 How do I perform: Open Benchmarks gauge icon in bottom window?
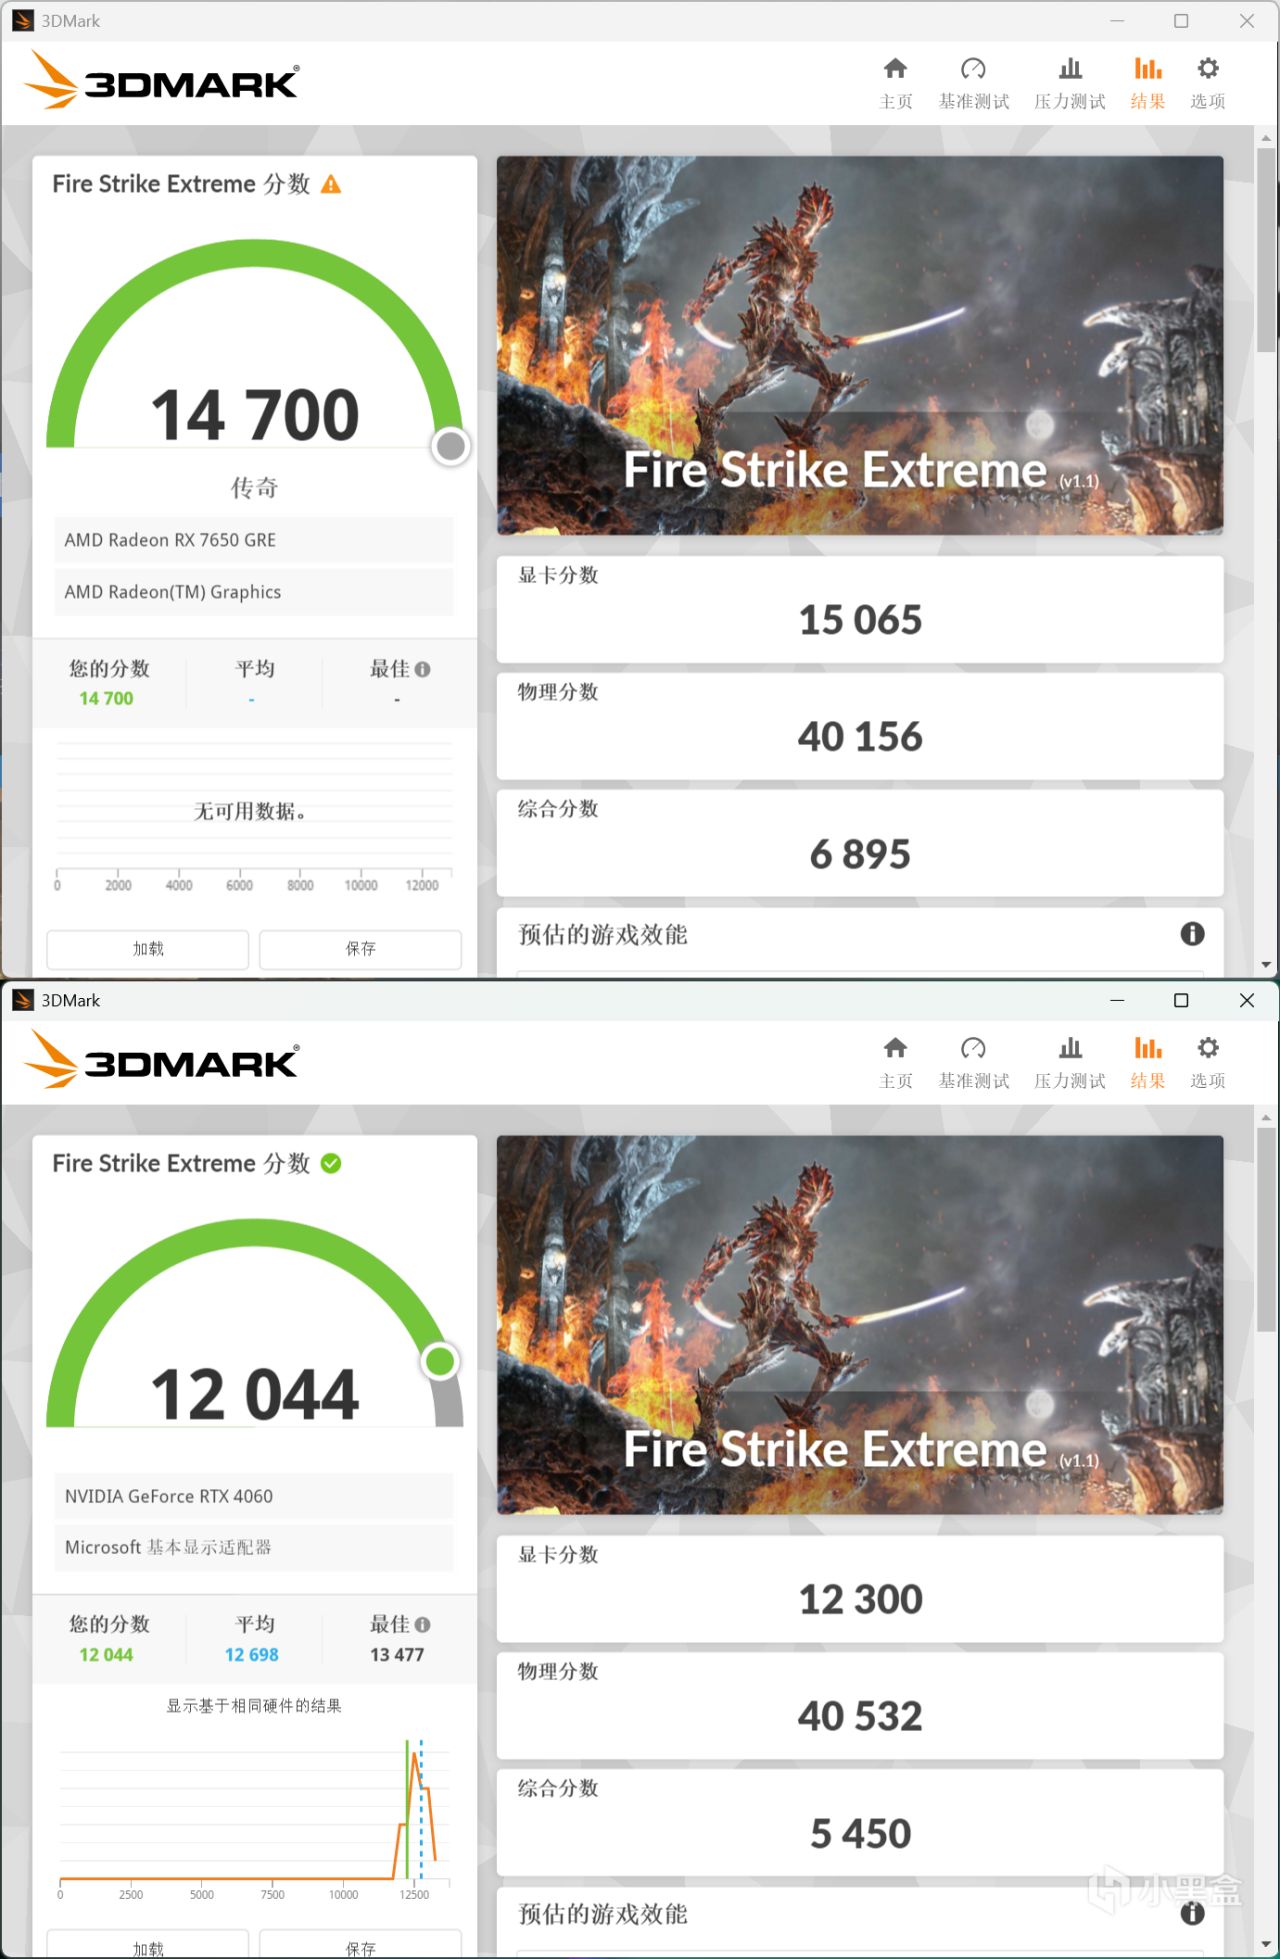(973, 1048)
